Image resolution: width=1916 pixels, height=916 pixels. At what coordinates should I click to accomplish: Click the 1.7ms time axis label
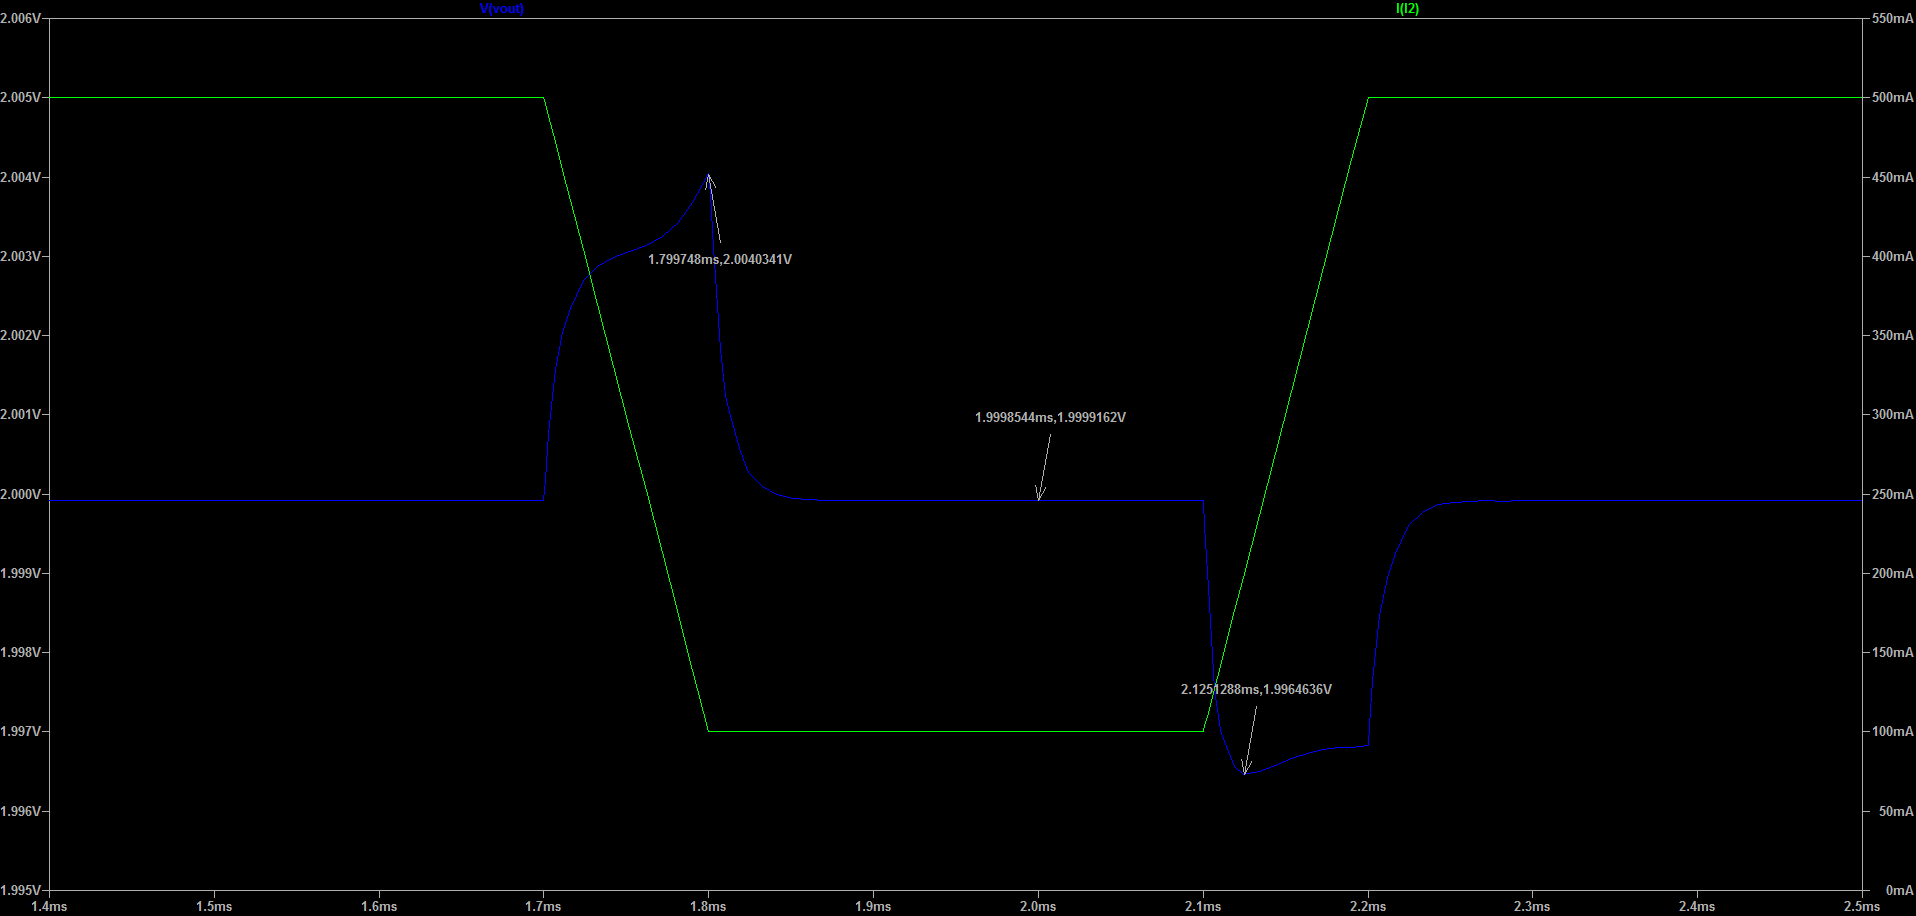pos(544,907)
